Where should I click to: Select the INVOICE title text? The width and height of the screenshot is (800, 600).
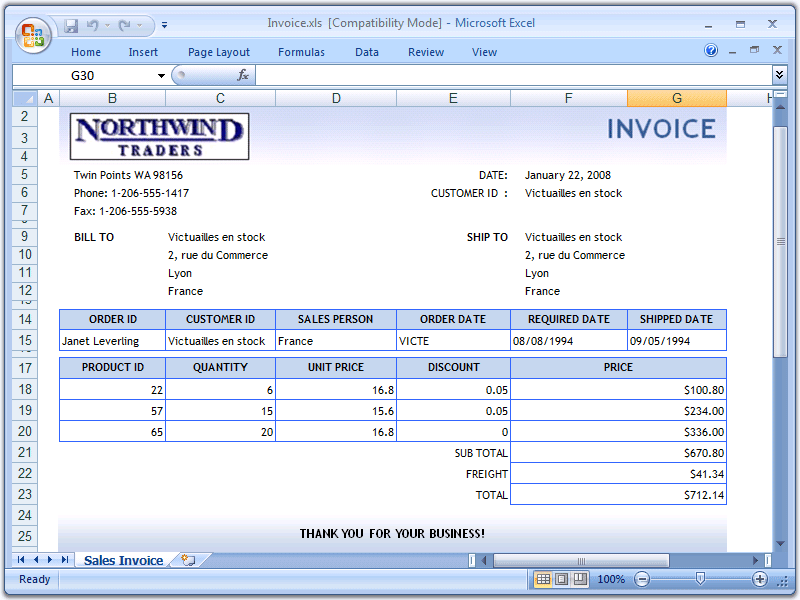pyautogui.click(x=661, y=129)
